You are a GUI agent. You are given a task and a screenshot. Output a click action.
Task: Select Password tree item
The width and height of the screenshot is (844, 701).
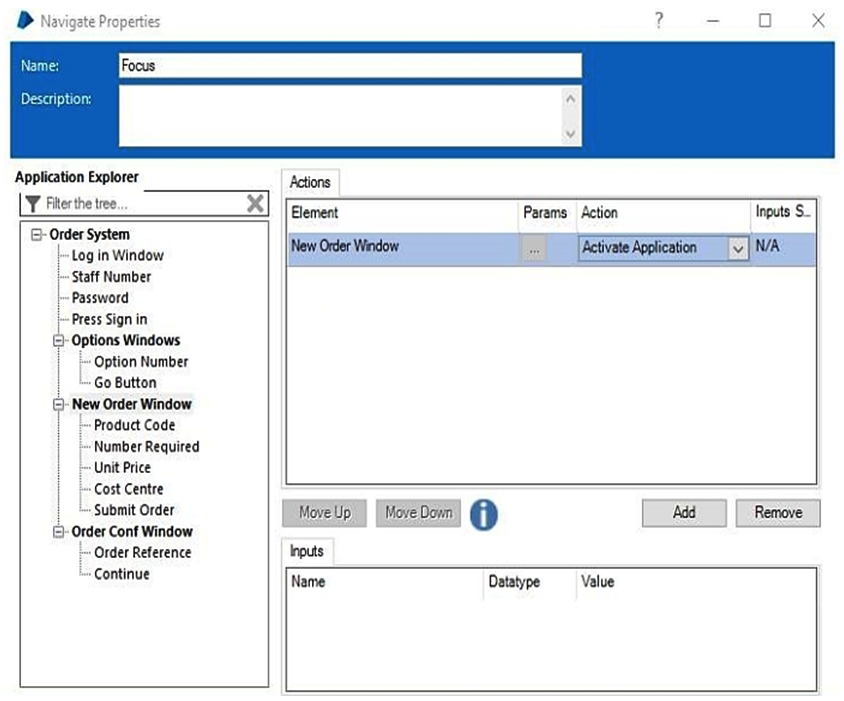click(100, 298)
